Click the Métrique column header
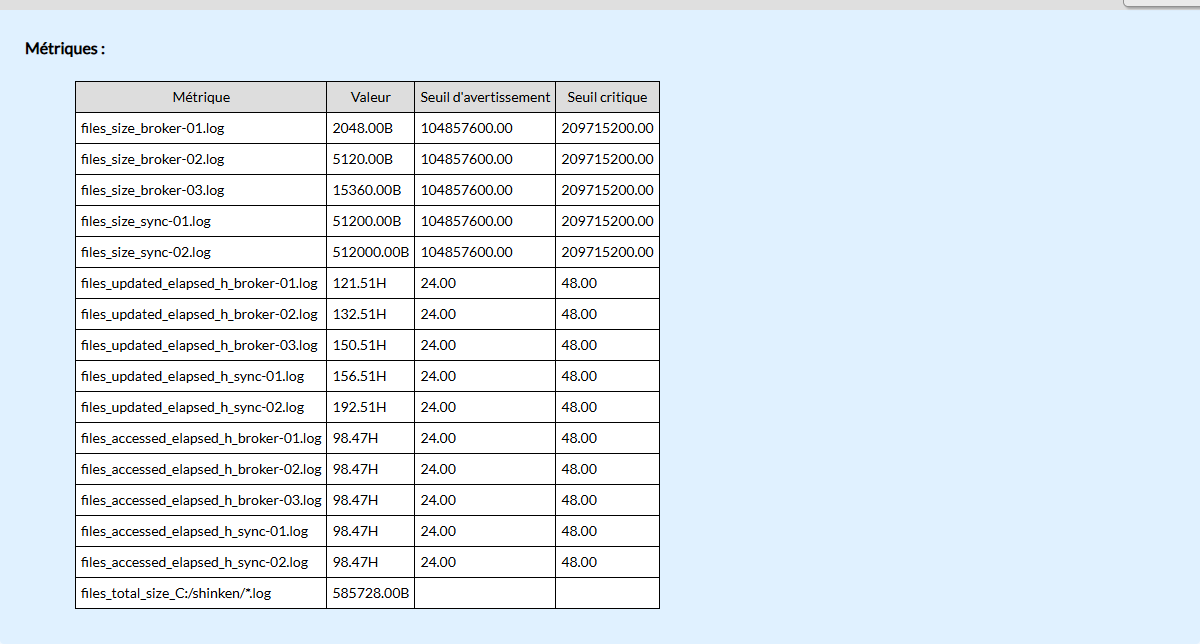 coord(201,97)
